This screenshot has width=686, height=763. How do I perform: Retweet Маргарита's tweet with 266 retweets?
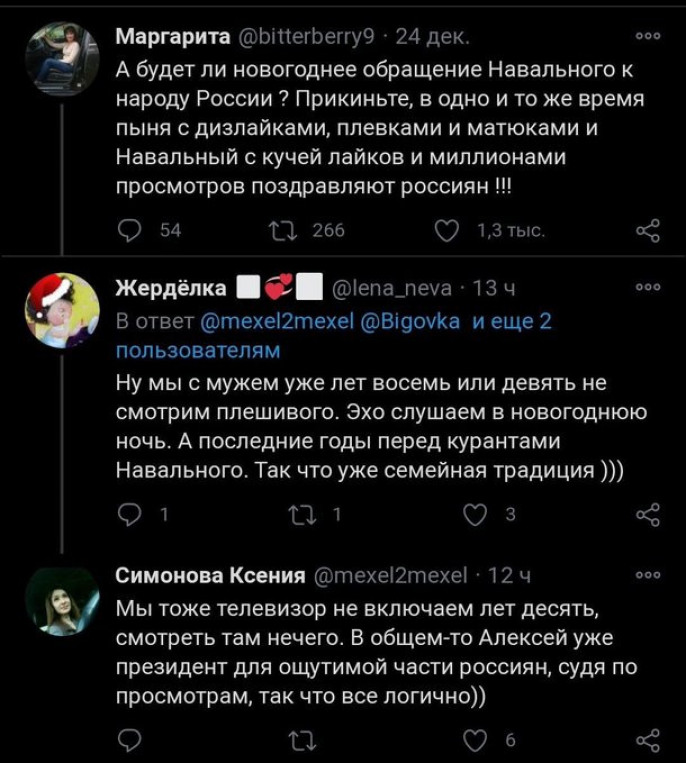tap(283, 231)
